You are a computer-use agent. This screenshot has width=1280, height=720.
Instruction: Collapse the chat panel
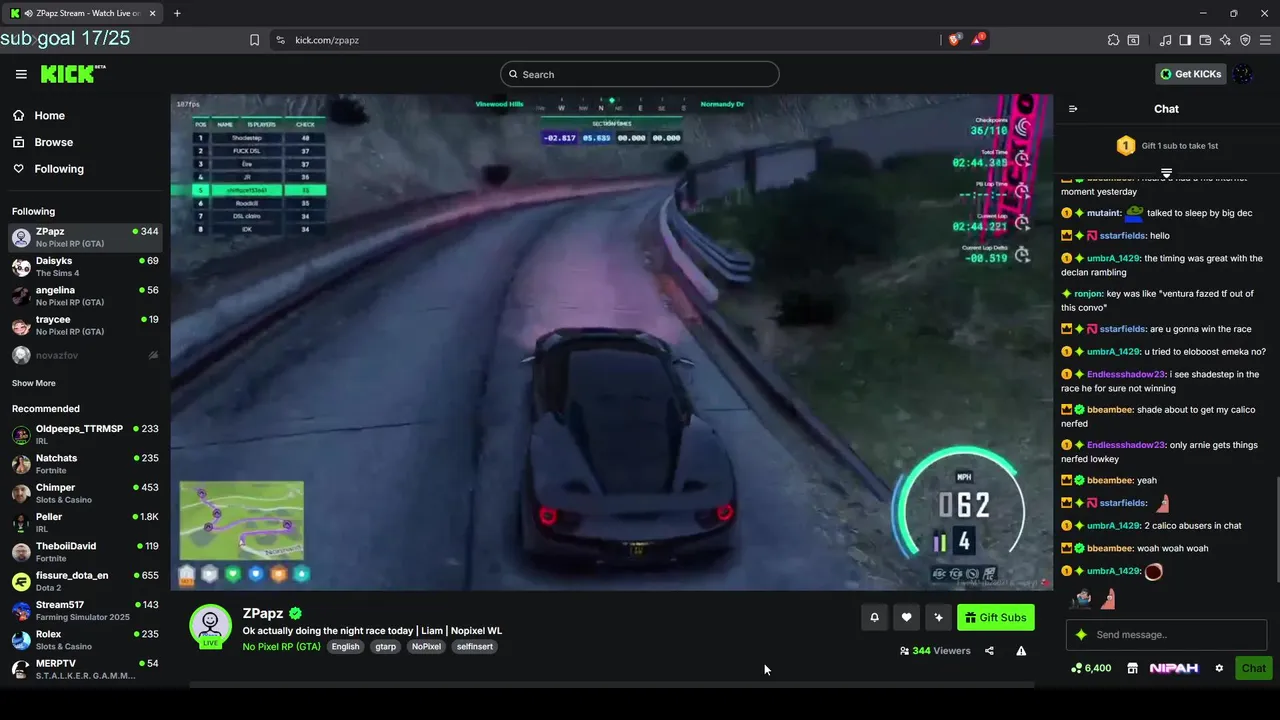click(1073, 109)
